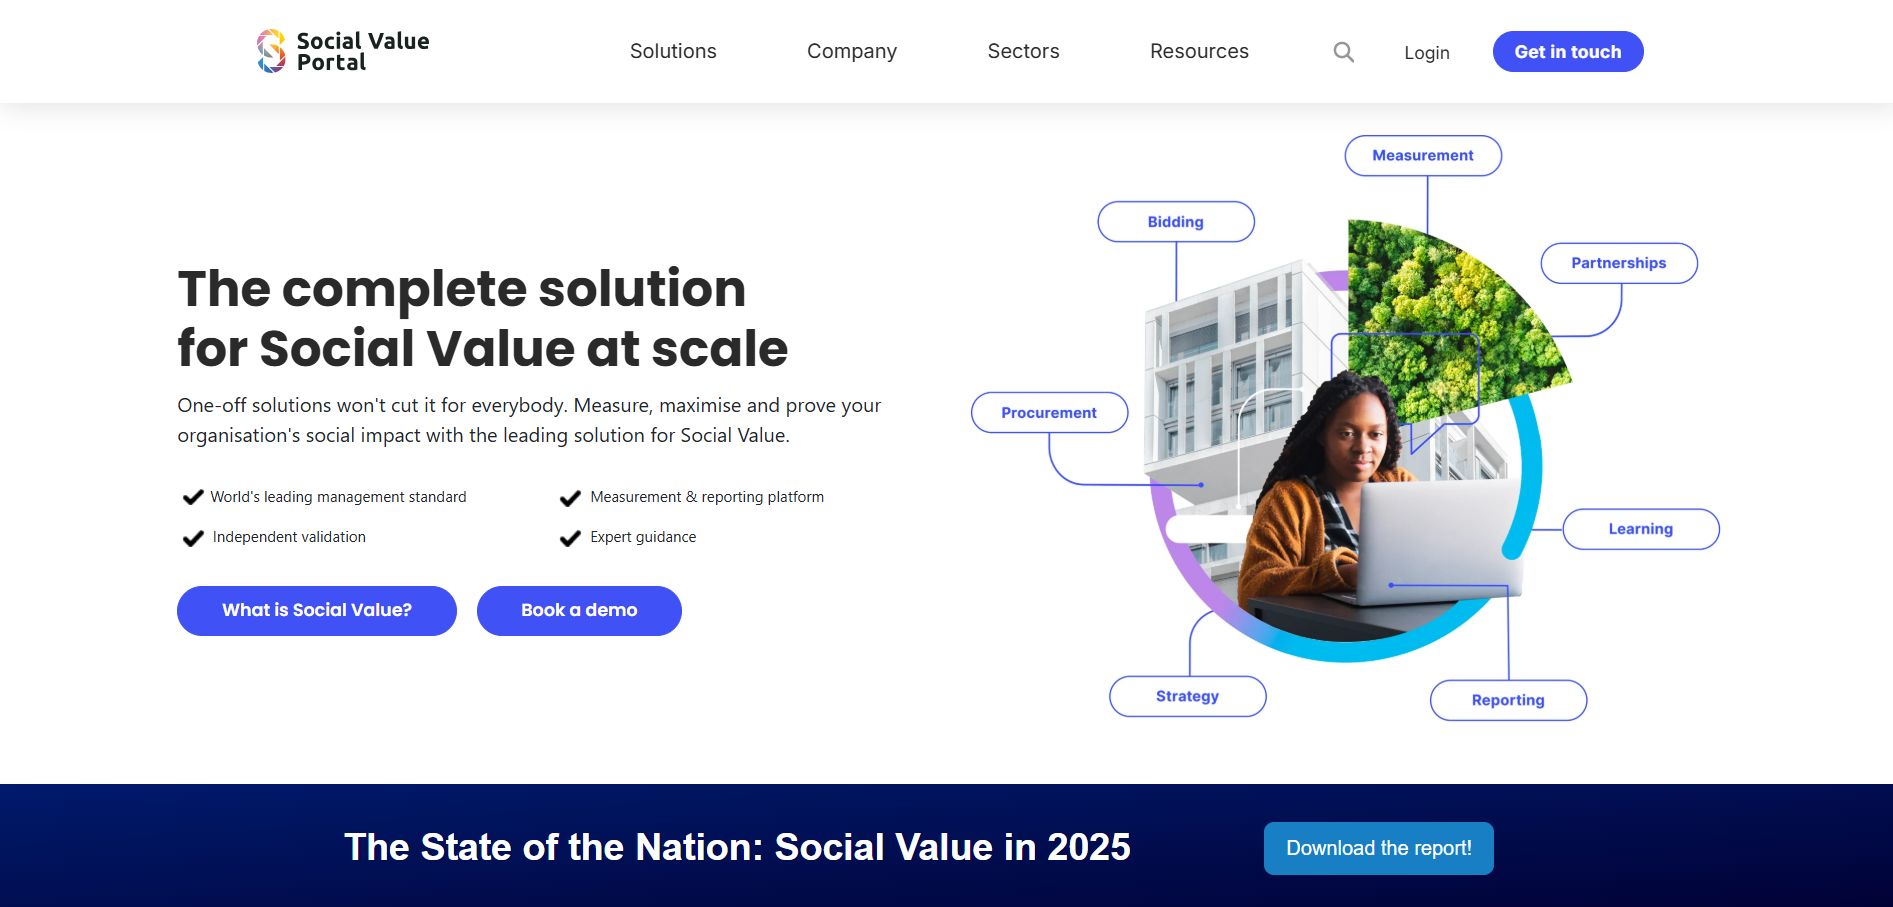Click the "What is Social Value?" button
The height and width of the screenshot is (907, 1893).
(x=316, y=610)
